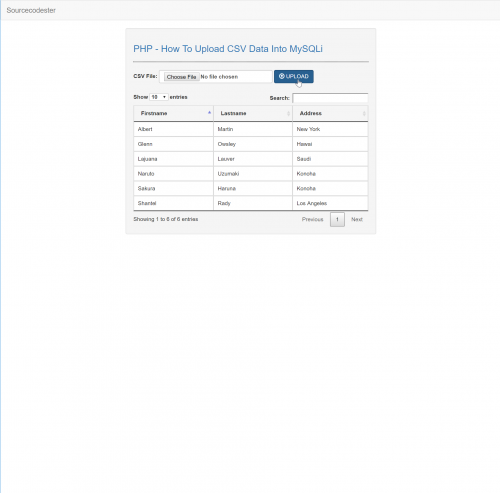Open the Sourcecodester navbar link

pyautogui.click(x=31, y=10)
